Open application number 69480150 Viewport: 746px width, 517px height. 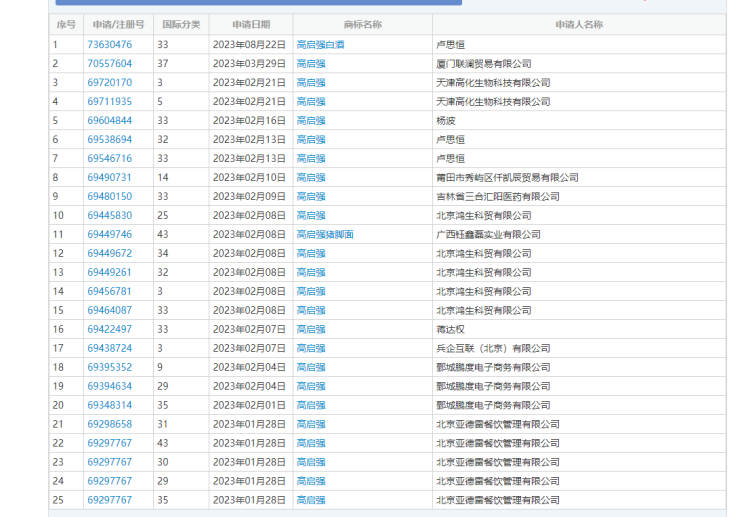(x=109, y=196)
